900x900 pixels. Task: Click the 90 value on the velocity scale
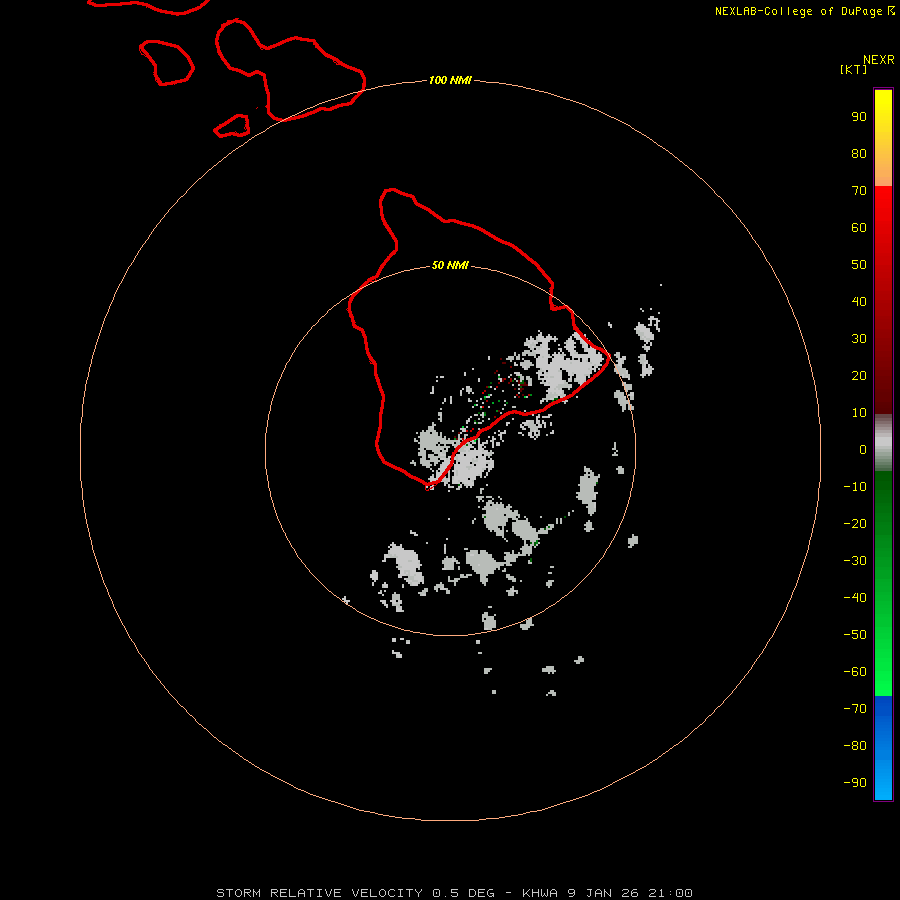[x=859, y=117]
